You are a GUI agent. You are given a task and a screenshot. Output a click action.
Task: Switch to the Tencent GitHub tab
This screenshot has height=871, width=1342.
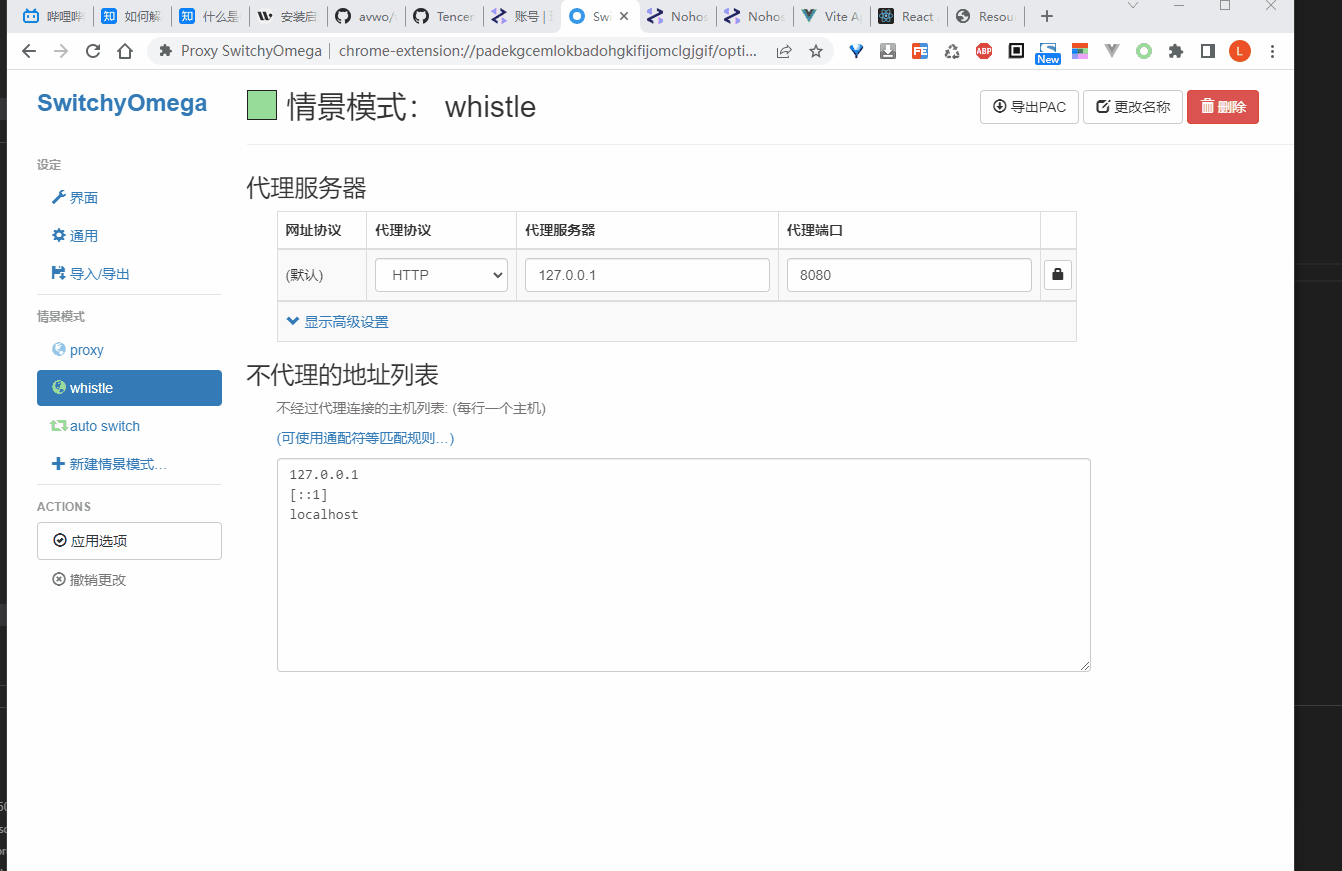443,16
